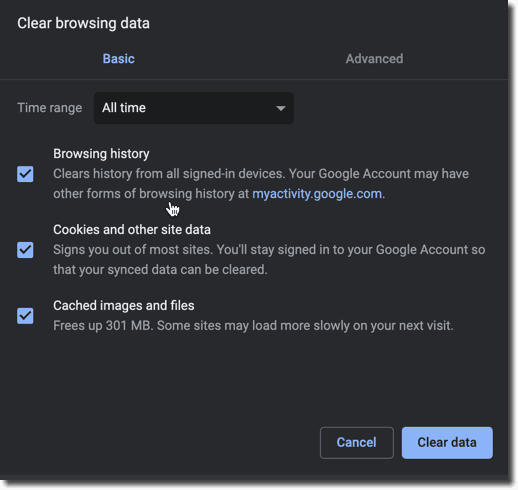Click 'that your synced data can be cleared' text
518x490 pixels.
click(x=160, y=270)
